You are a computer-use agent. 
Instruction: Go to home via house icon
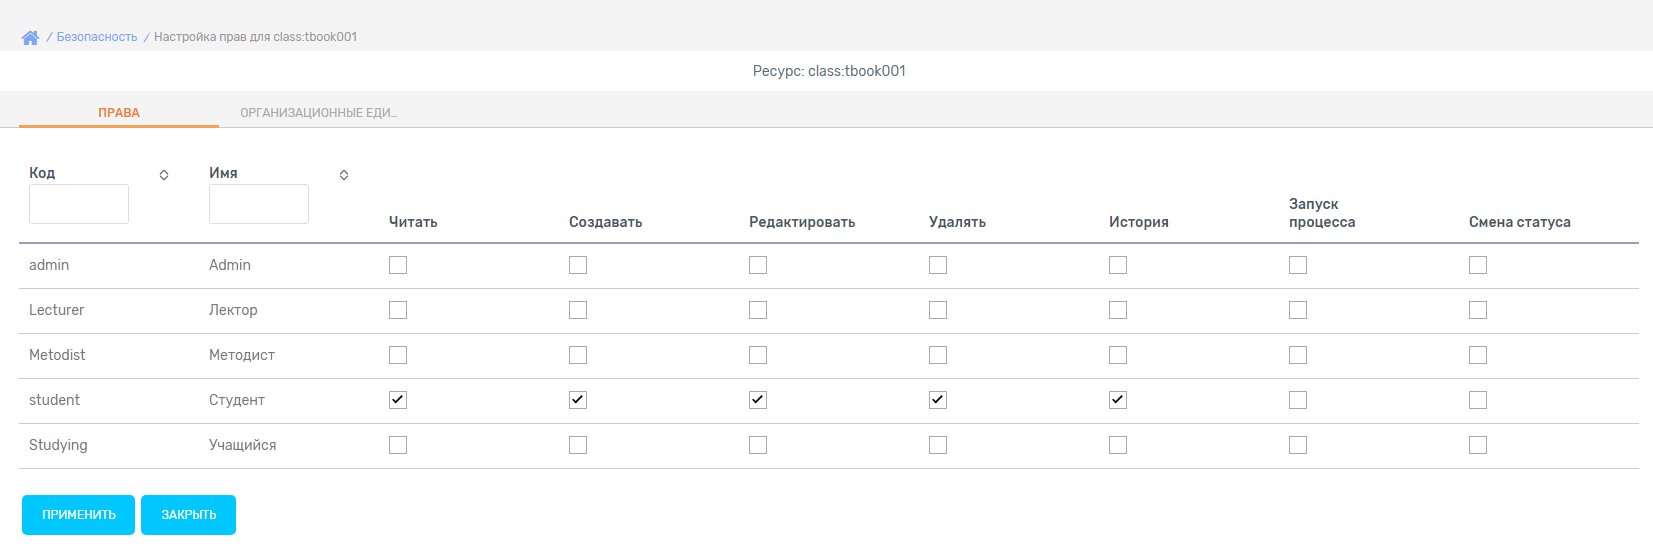point(30,37)
